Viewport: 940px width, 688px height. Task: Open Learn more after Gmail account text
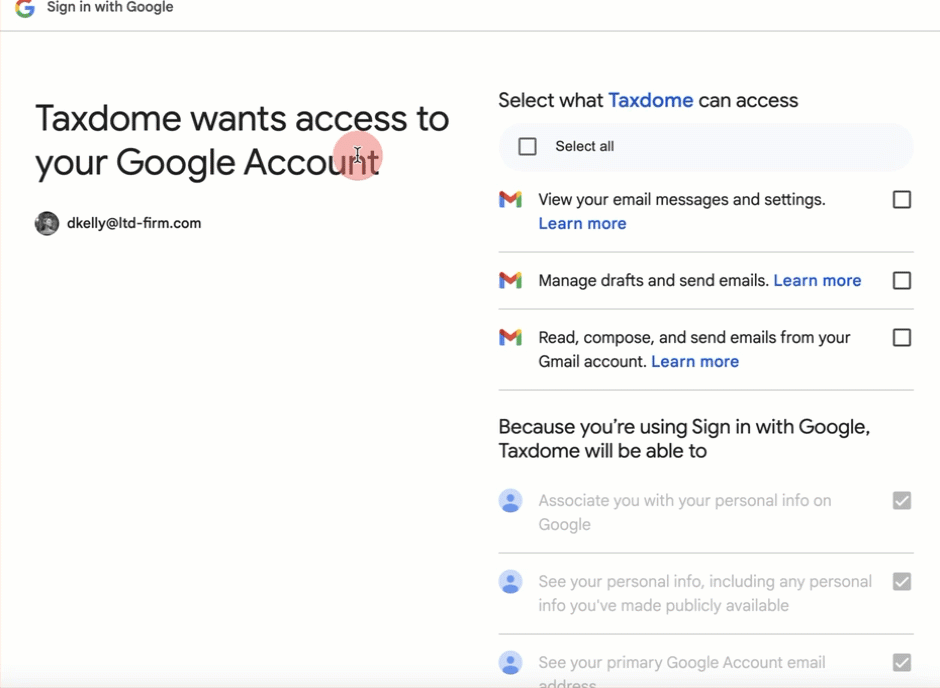(695, 362)
